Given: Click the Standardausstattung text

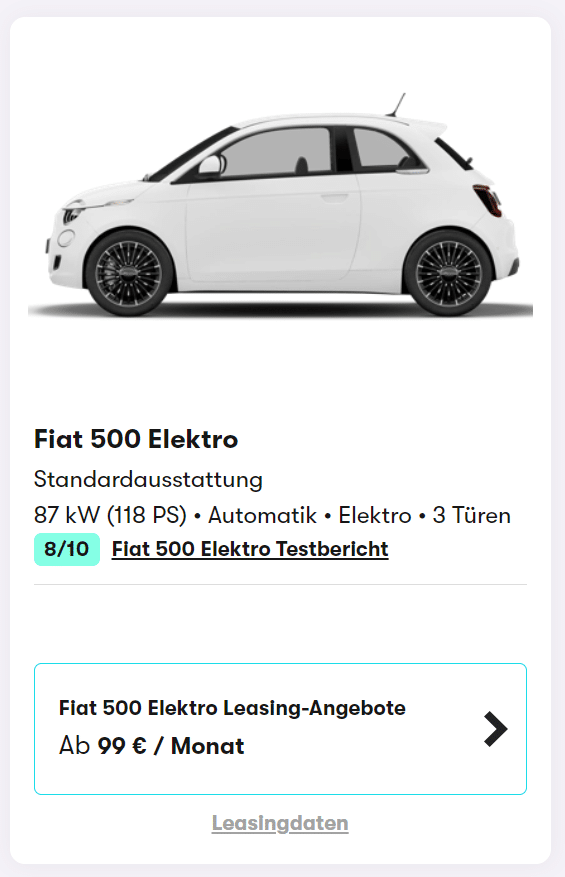Looking at the screenshot, I should point(148,479).
